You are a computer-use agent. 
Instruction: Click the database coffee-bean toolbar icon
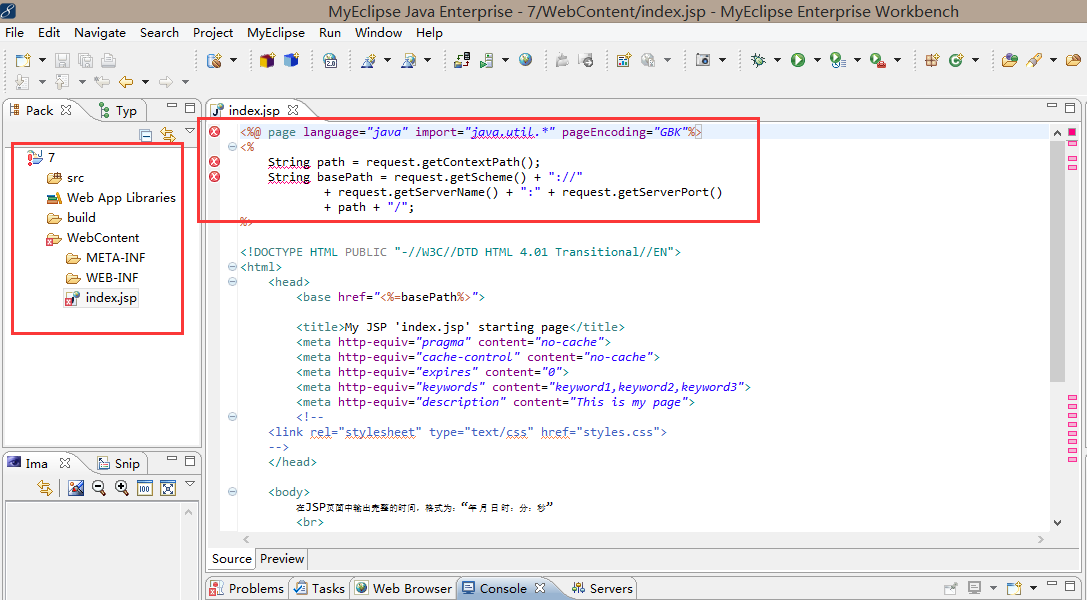click(214, 60)
